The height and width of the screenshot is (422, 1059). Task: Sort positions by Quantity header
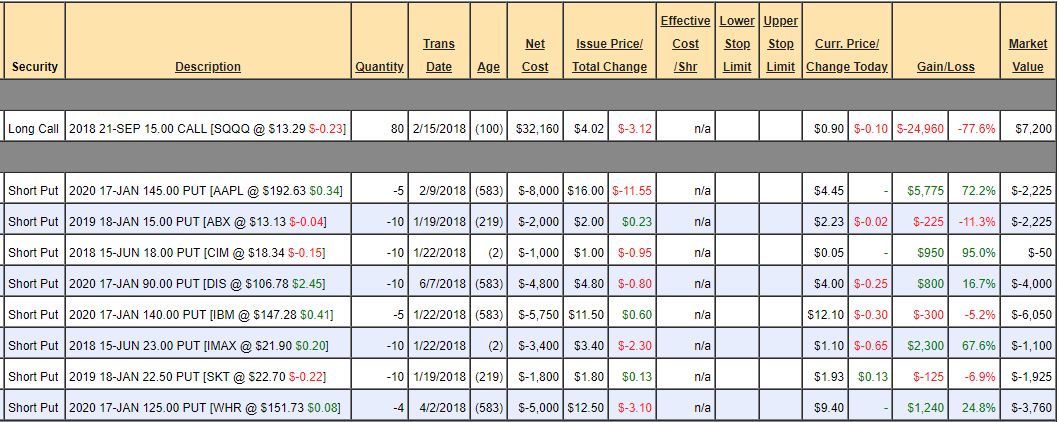(379, 67)
